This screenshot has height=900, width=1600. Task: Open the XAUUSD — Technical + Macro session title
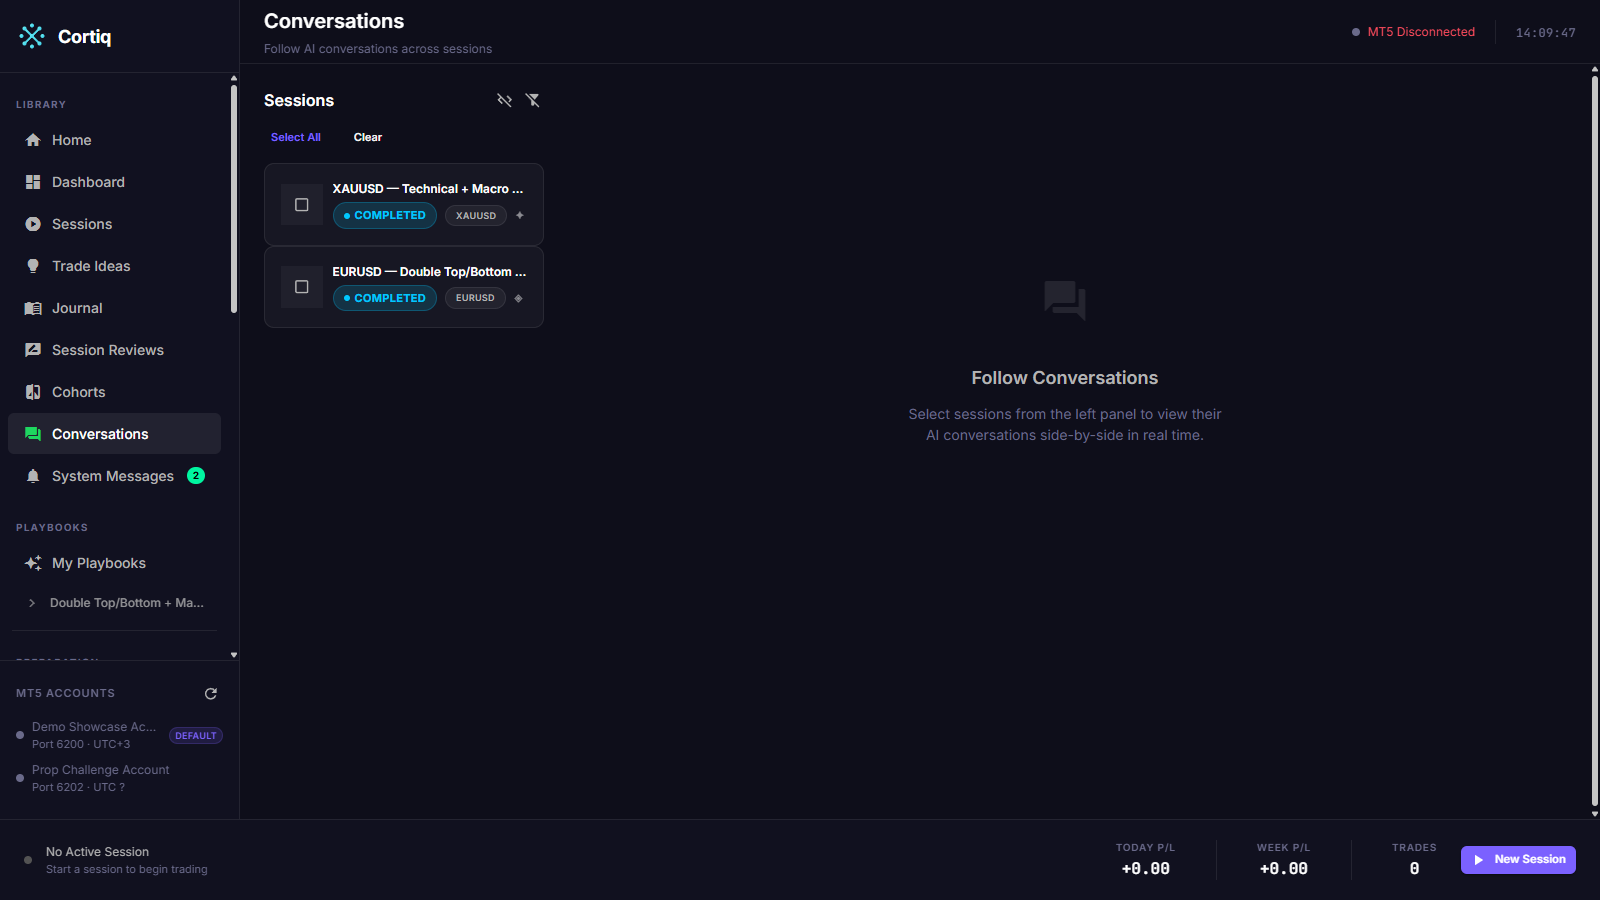(x=428, y=189)
